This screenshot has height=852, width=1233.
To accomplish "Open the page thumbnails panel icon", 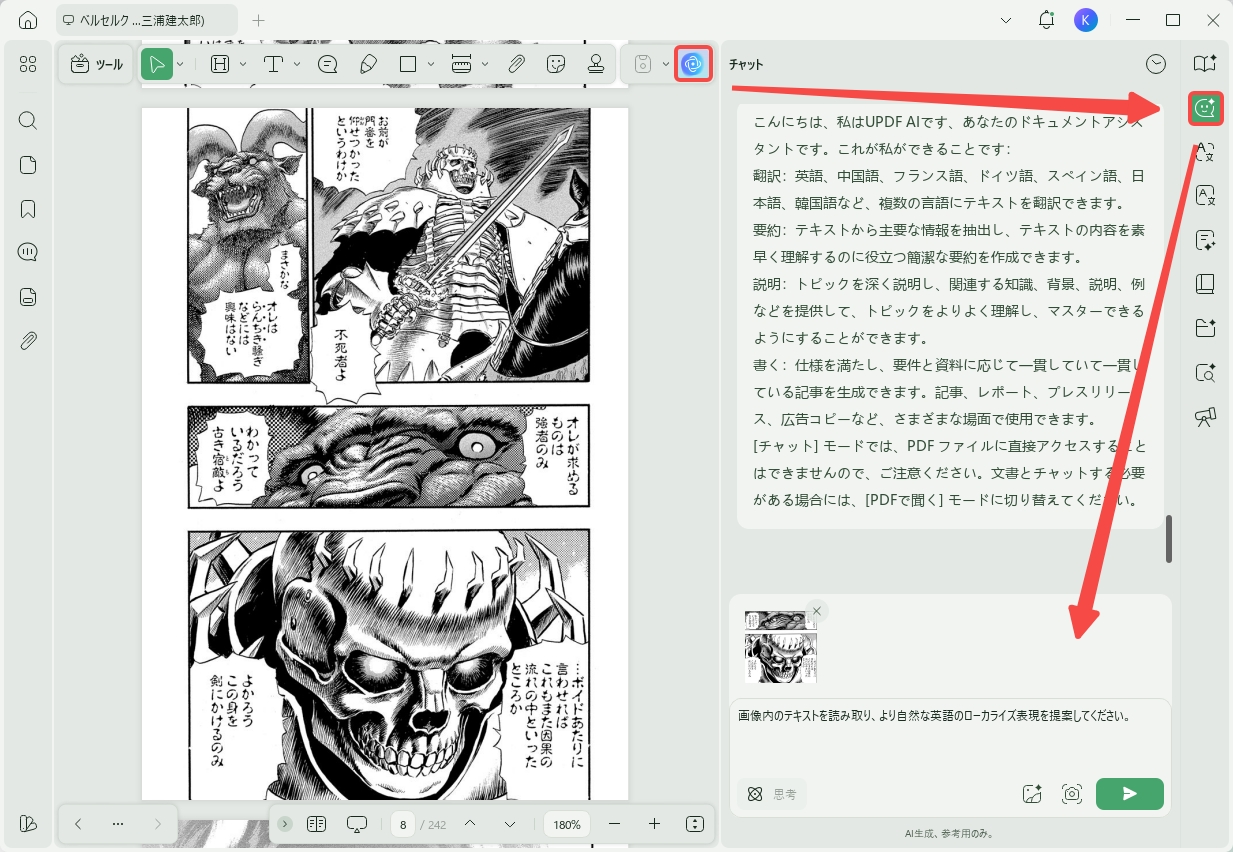I will [x=28, y=165].
